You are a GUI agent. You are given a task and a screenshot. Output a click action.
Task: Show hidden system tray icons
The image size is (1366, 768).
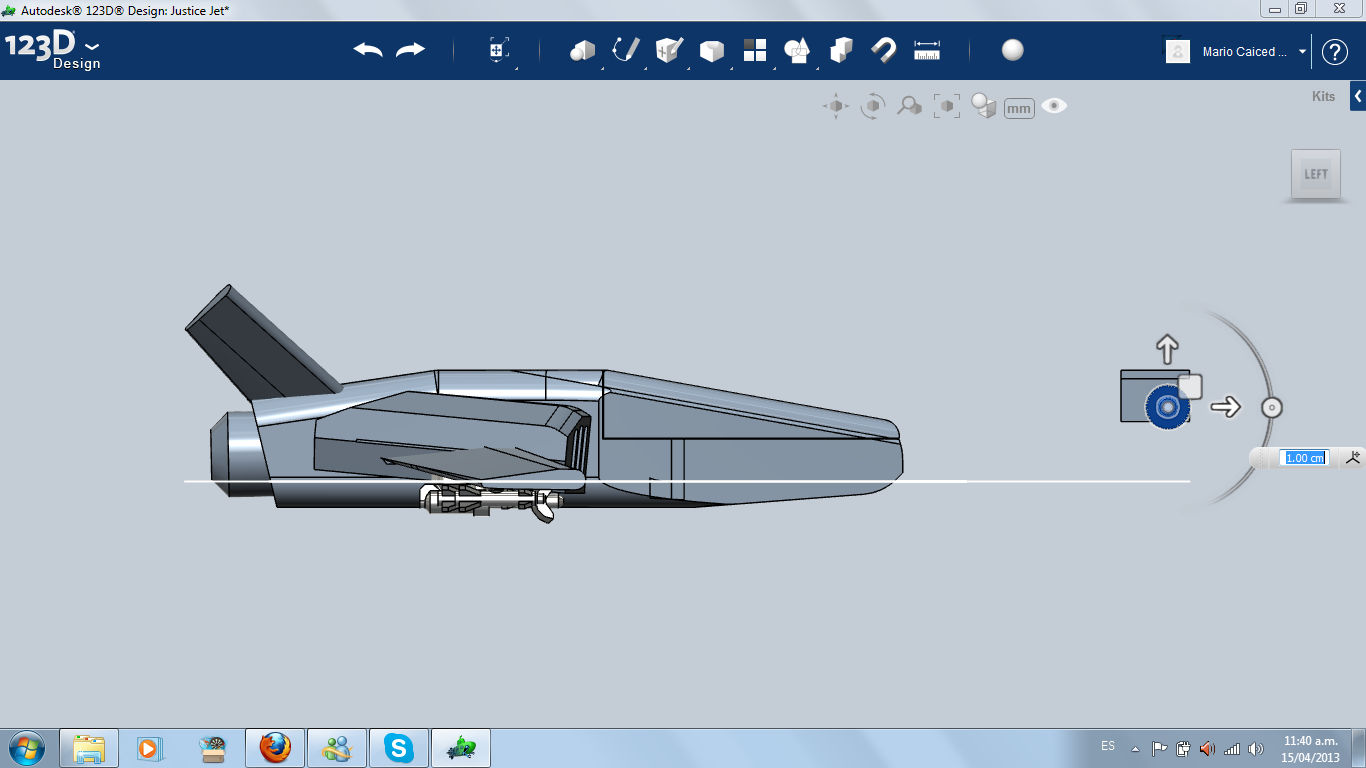[1135, 748]
